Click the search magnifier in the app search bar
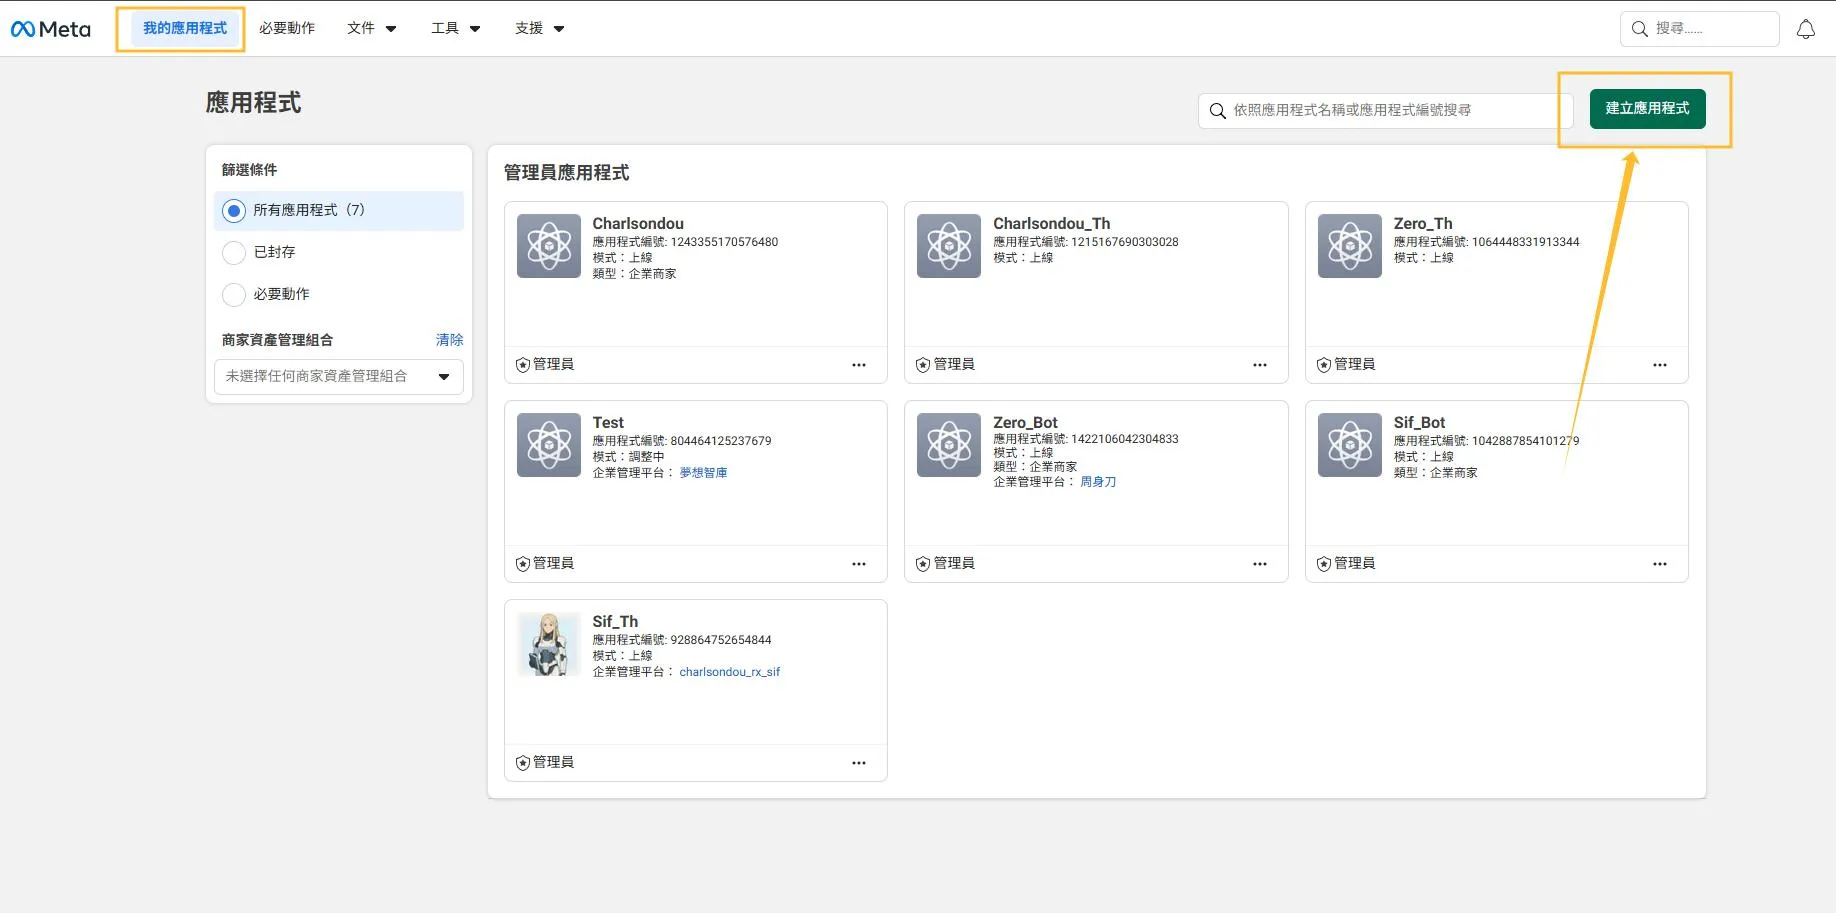 pos(1217,110)
